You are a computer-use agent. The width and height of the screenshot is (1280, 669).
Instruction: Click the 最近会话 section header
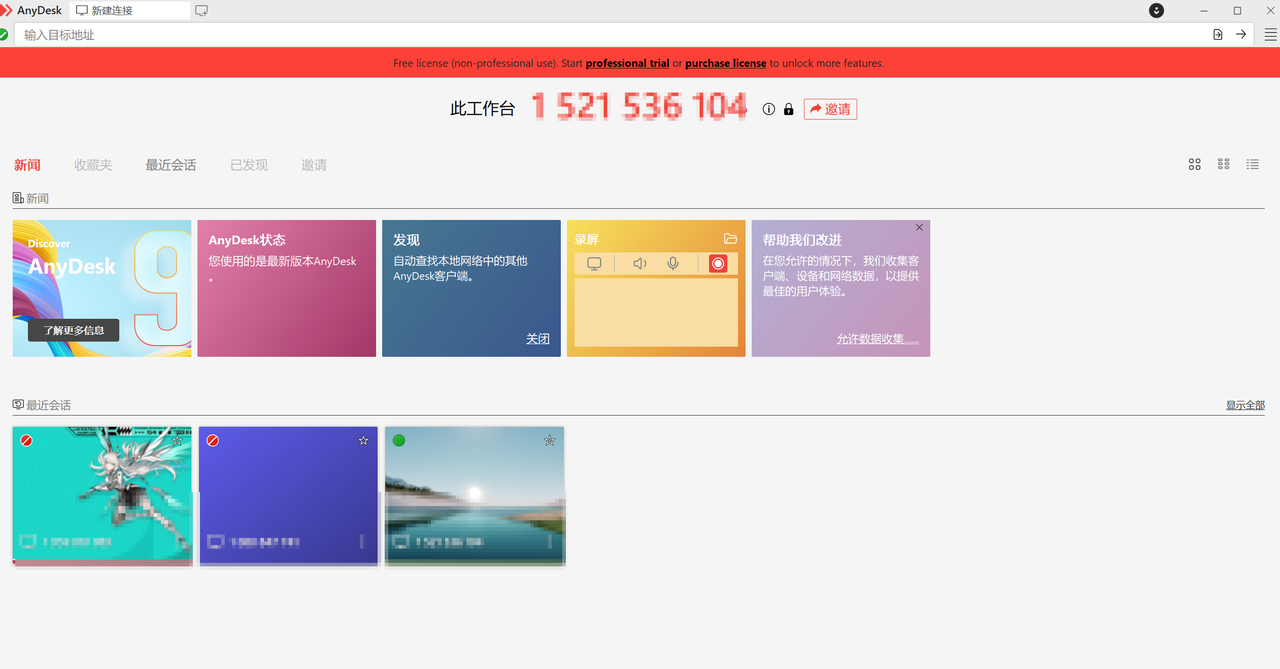coord(42,405)
